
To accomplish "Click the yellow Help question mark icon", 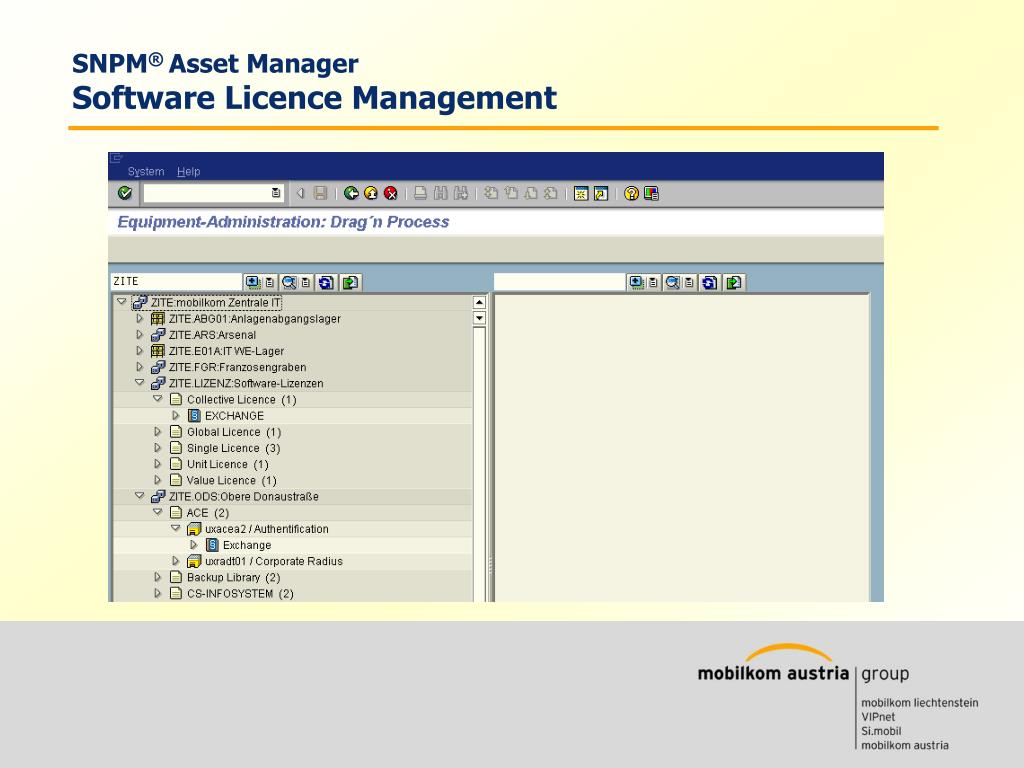I will [632, 193].
